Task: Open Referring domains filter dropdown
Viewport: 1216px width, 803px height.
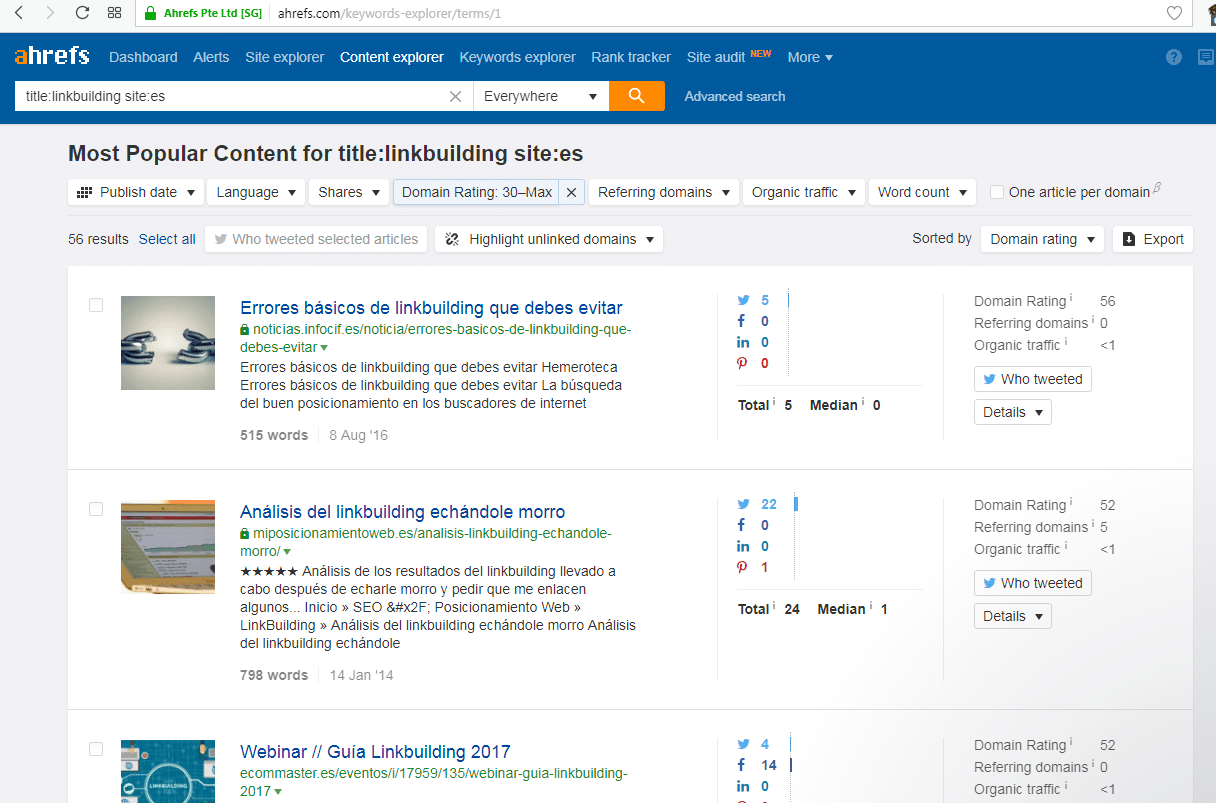Action: [x=664, y=192]
